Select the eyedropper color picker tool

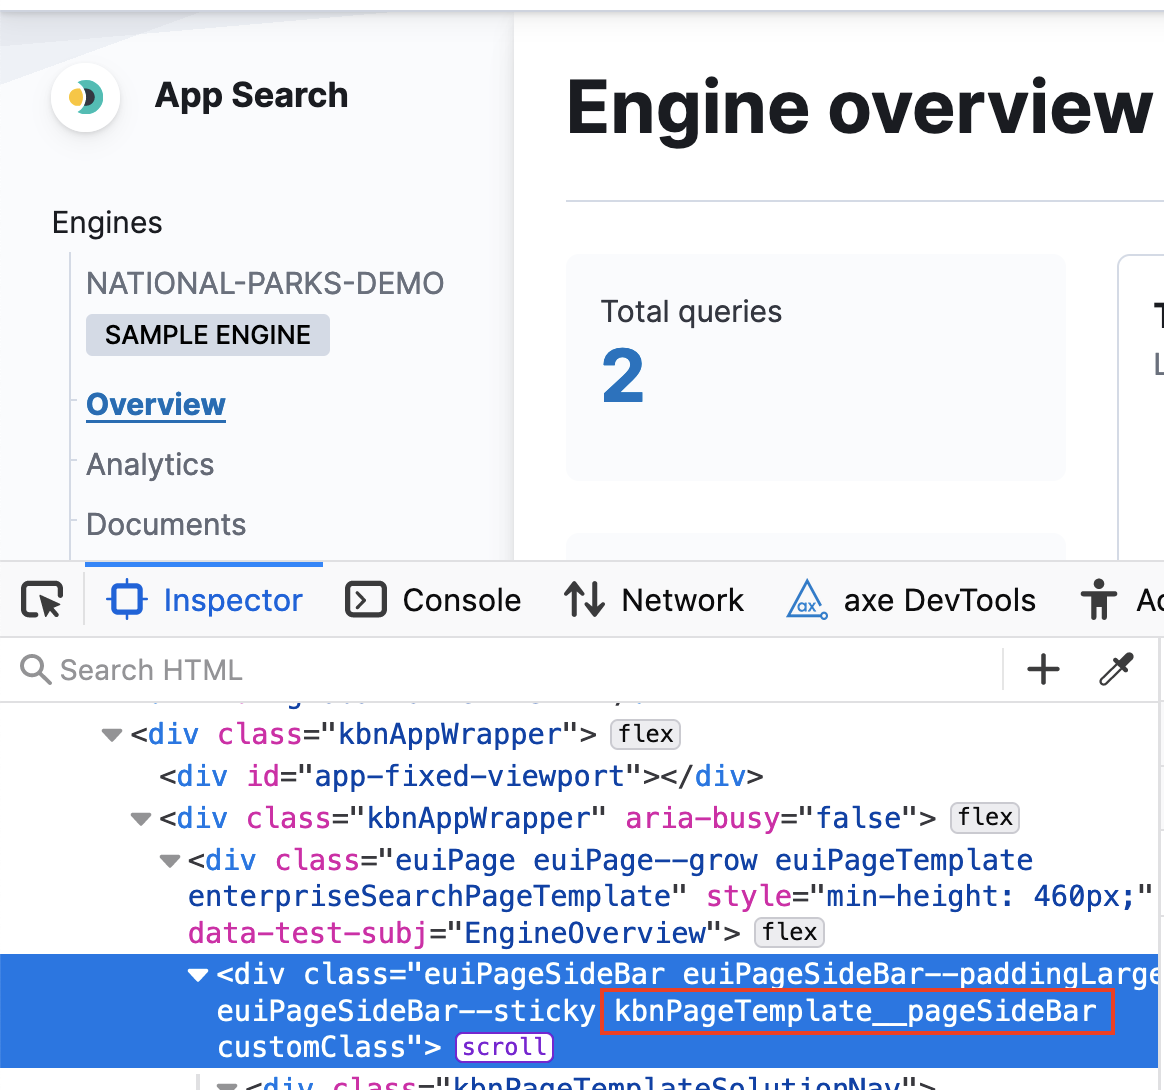coord(1116,669)
